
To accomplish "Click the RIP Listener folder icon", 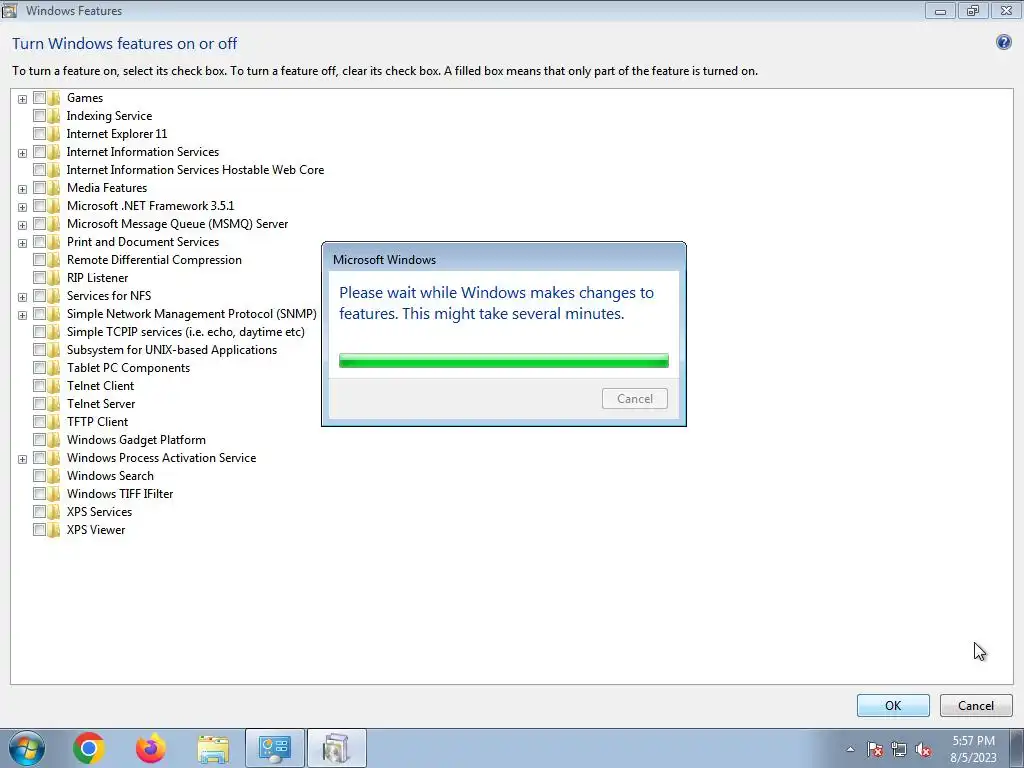I will tap(54, 278).
